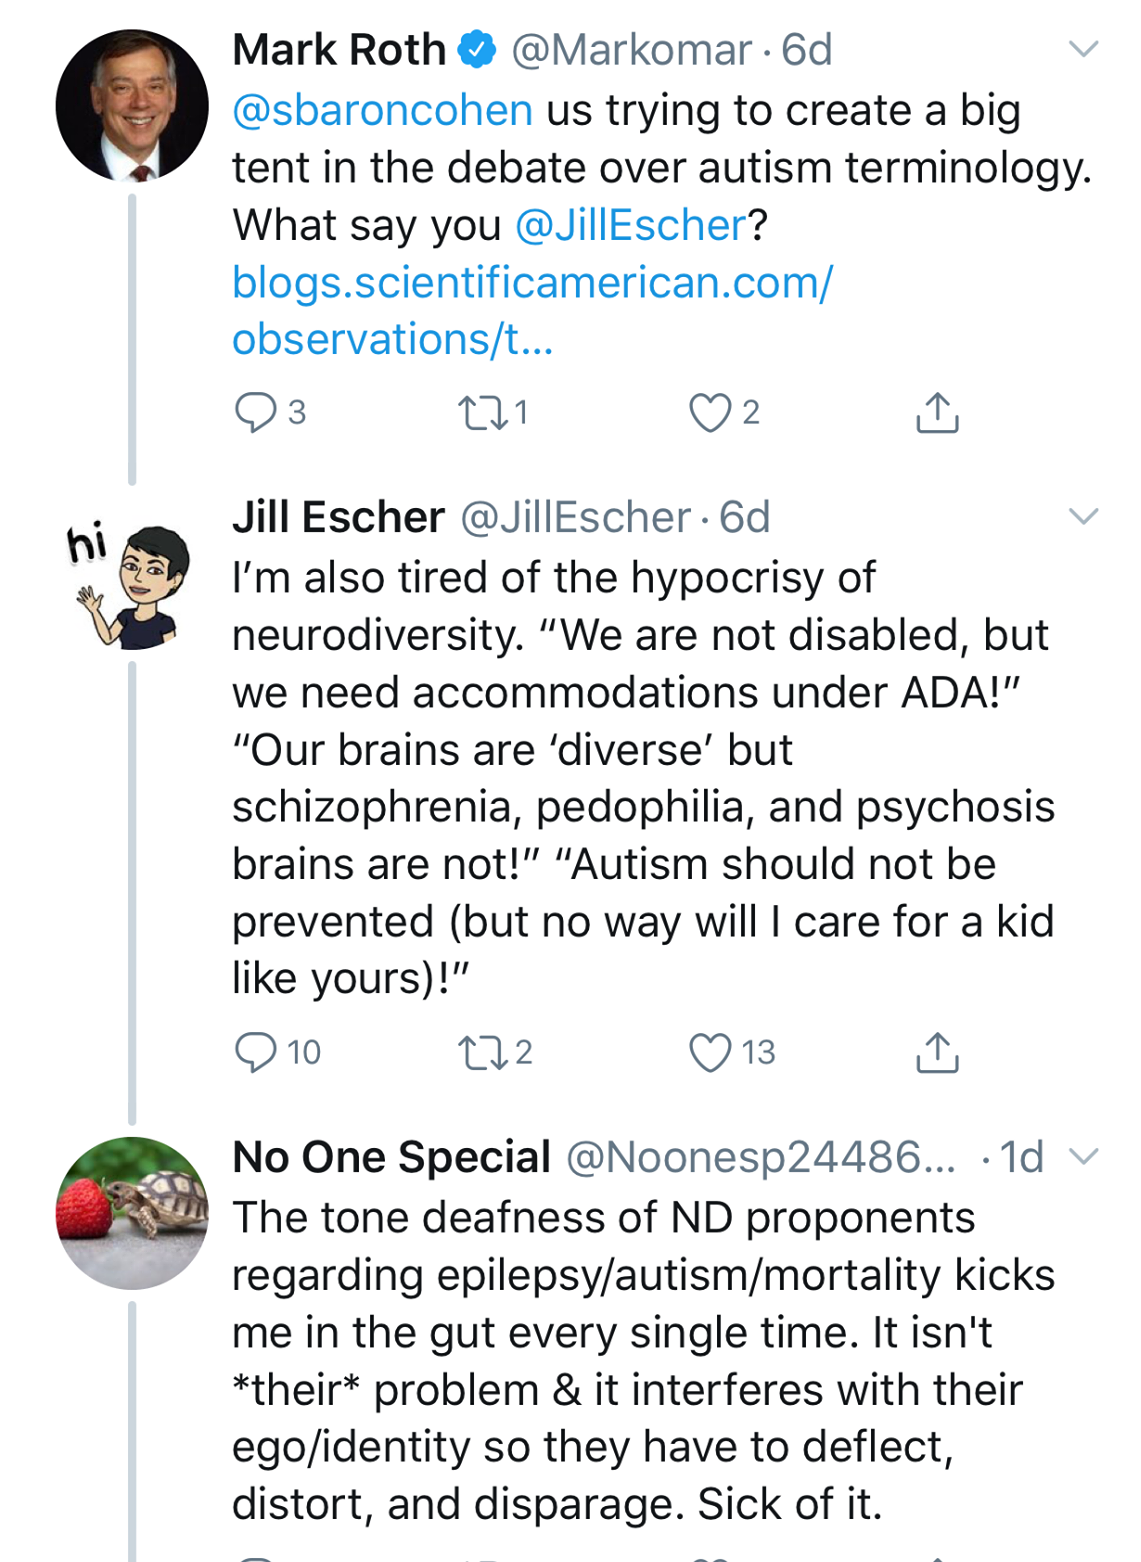The width and height of the screenshot is (1141, 1562).
Task: Open the @JillEscher mention in tweet text
Action: point(630,225)
